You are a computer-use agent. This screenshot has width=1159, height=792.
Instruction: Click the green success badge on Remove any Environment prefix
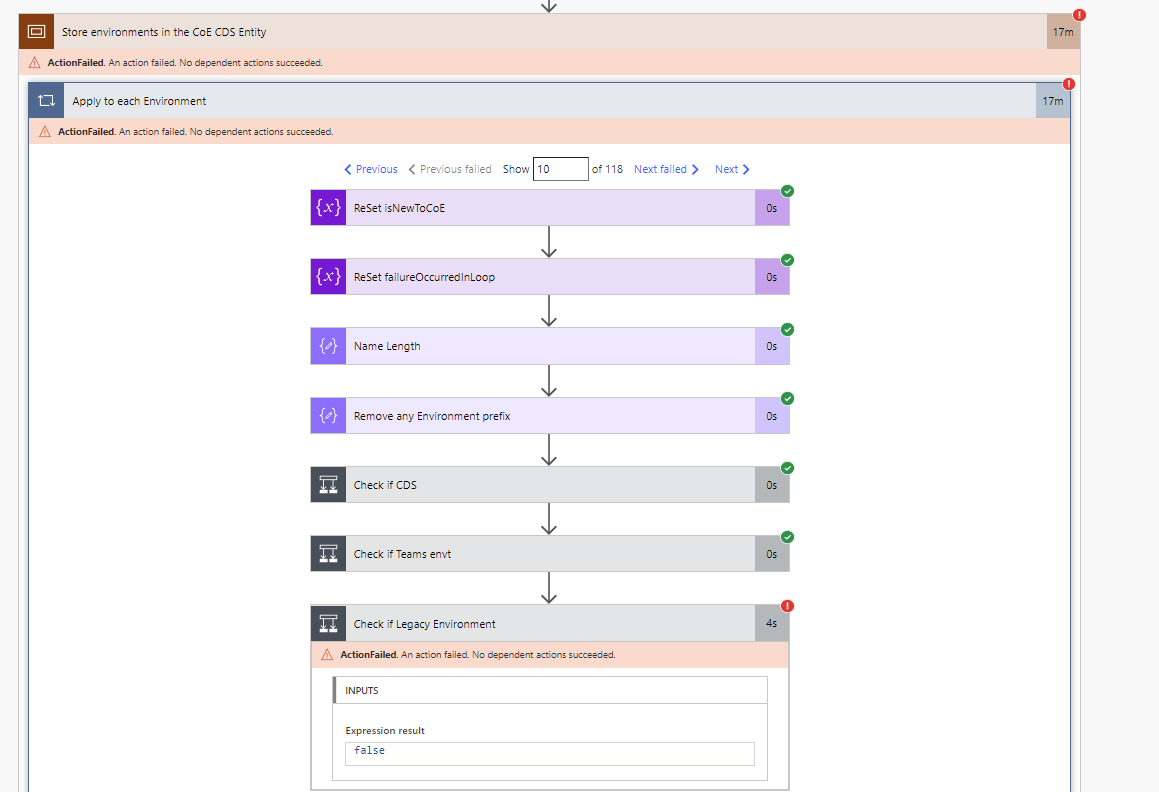pos(788,399)
